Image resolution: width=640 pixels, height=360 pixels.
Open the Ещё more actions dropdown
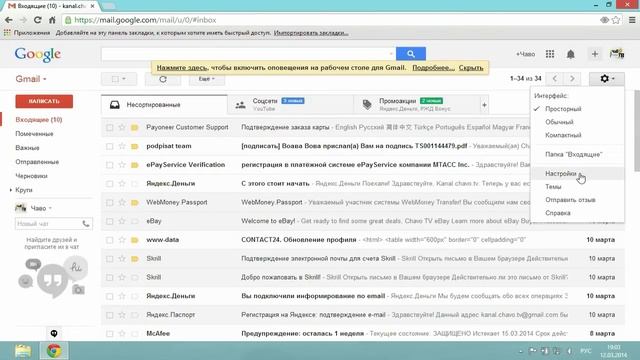[x=207, y=79]
